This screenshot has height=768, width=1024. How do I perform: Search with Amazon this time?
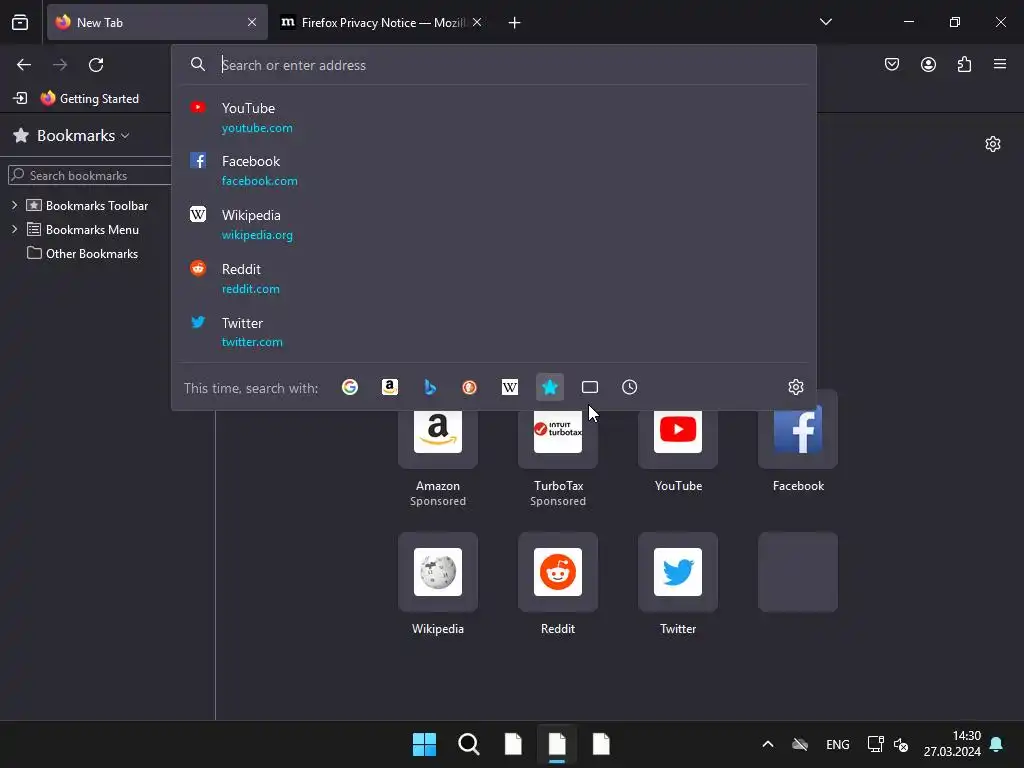coord(390,387)
